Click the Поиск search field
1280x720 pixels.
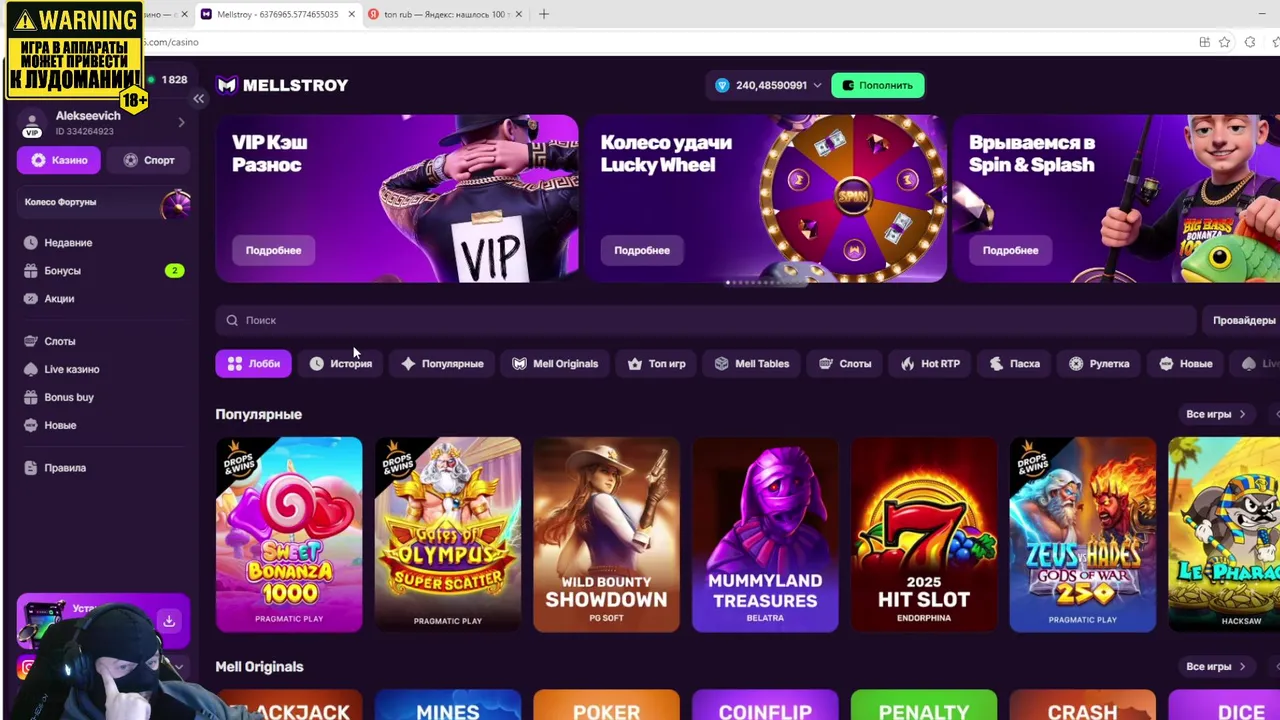[705, 320]
